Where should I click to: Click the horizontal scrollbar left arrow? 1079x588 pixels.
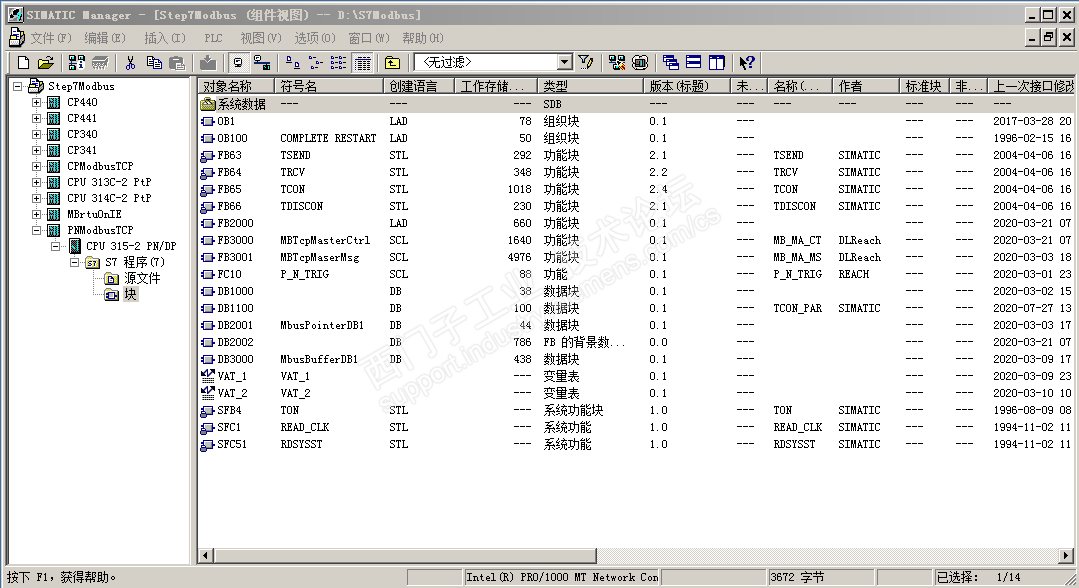[x=206, y=556]
